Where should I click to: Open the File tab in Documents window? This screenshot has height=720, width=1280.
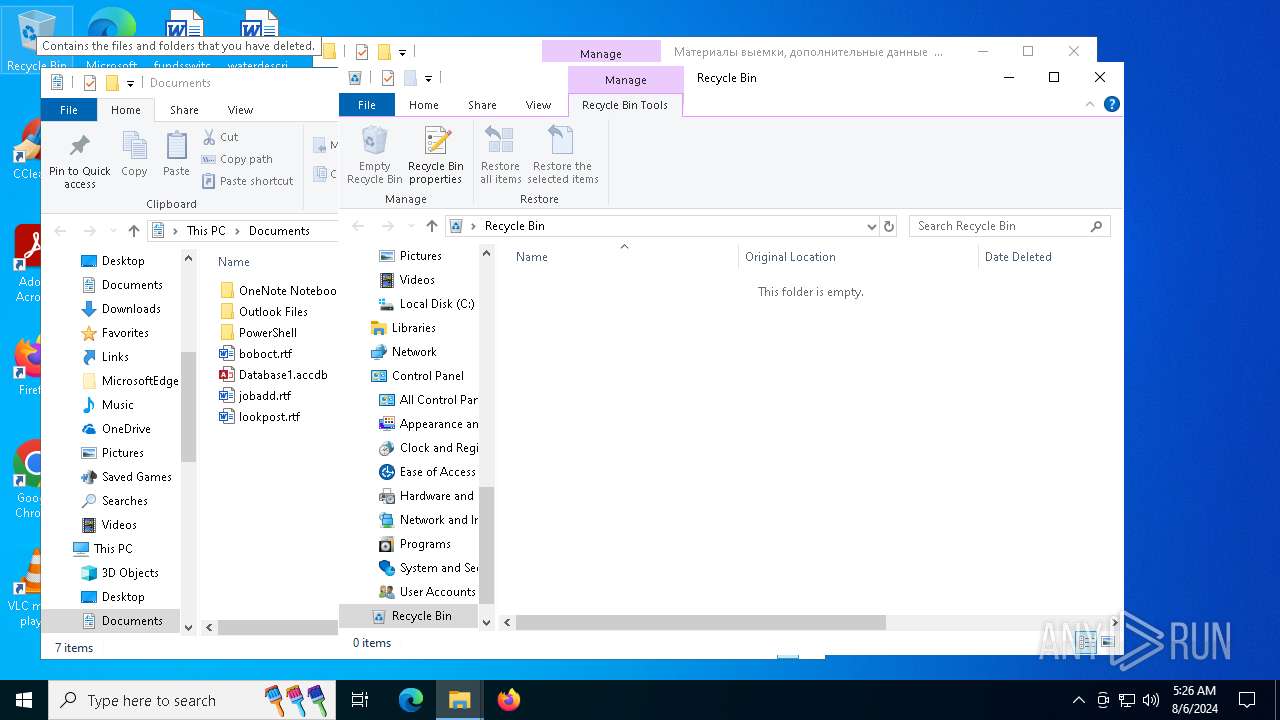tap(69, 110)
